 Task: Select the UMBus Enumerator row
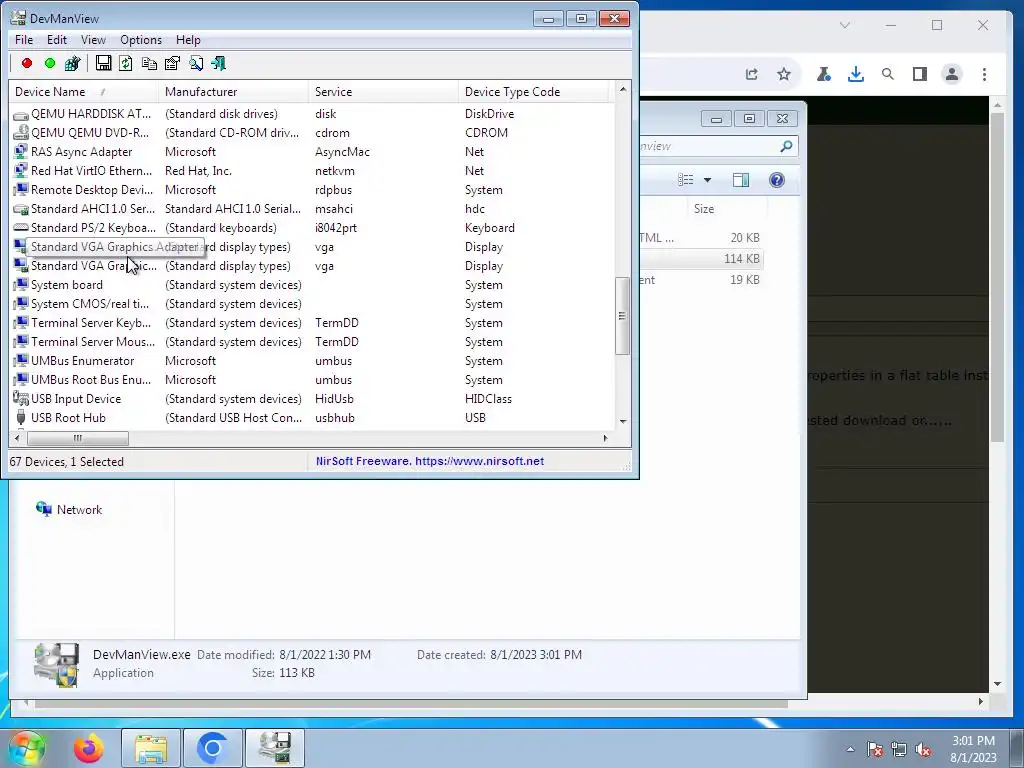[312, 360]
